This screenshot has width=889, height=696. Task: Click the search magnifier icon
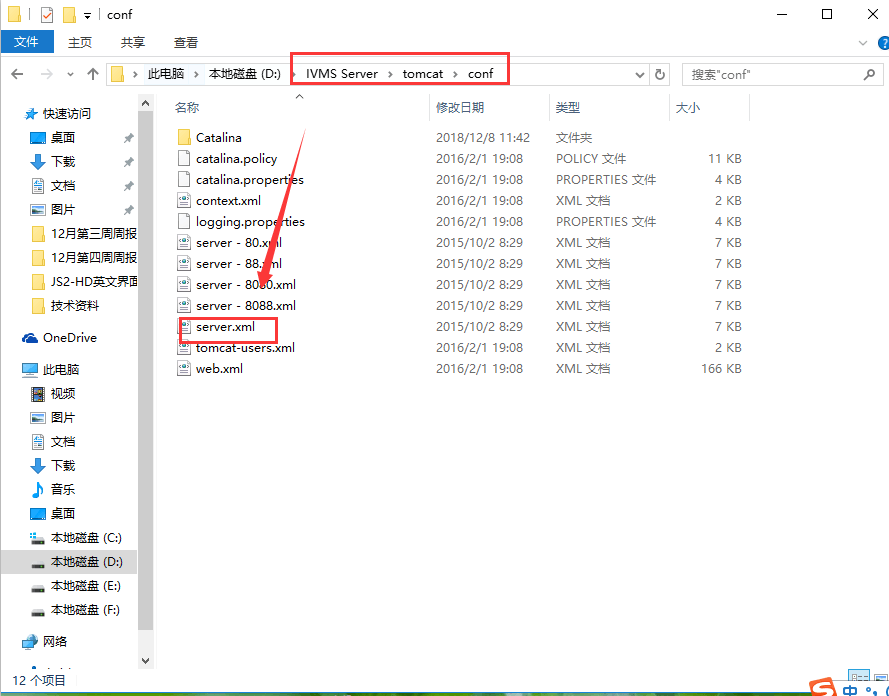869,74
